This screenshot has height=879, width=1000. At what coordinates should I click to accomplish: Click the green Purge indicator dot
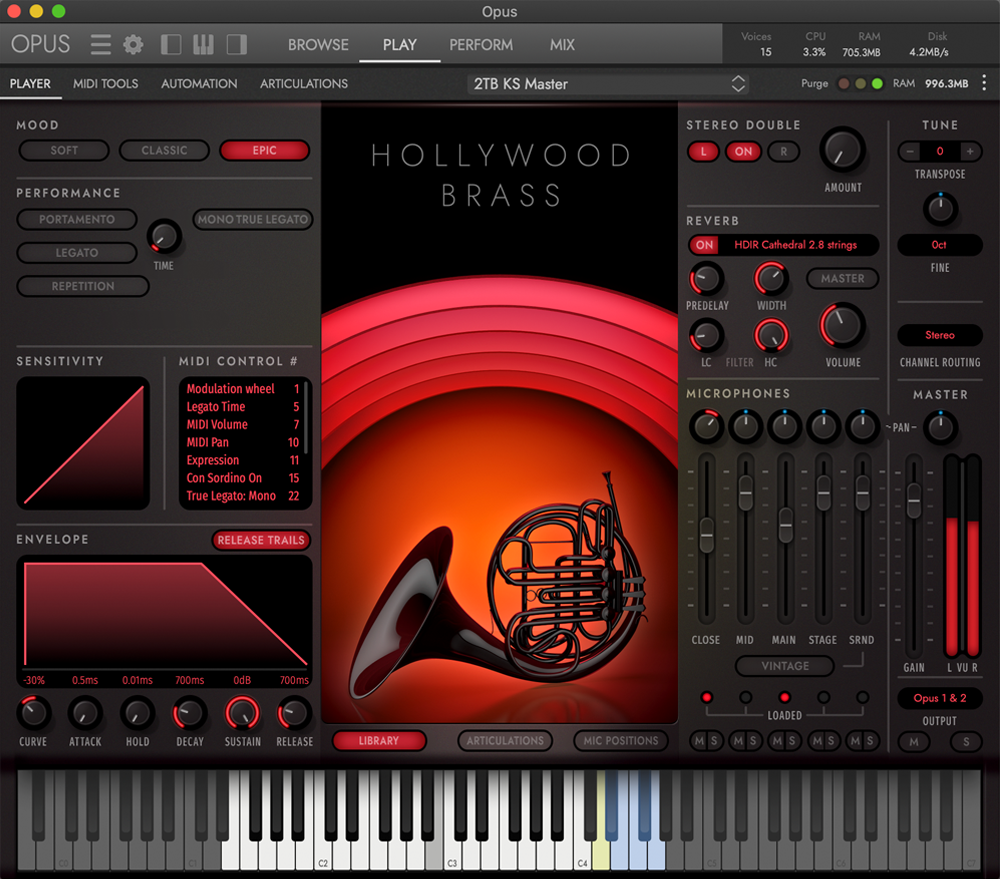877,84
